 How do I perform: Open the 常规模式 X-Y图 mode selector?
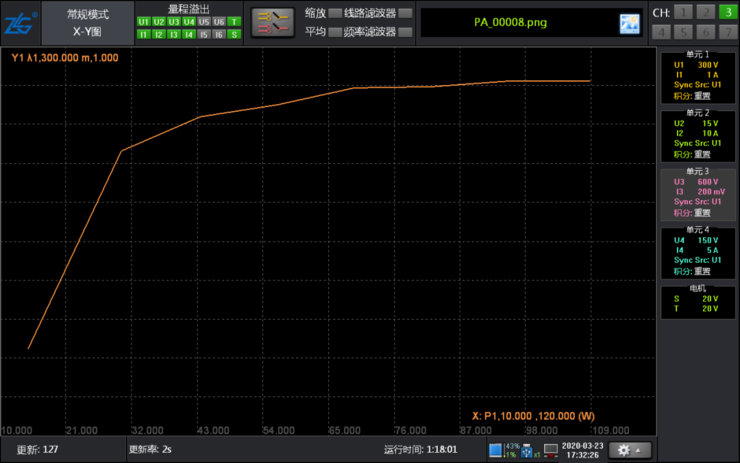[88, 23]
